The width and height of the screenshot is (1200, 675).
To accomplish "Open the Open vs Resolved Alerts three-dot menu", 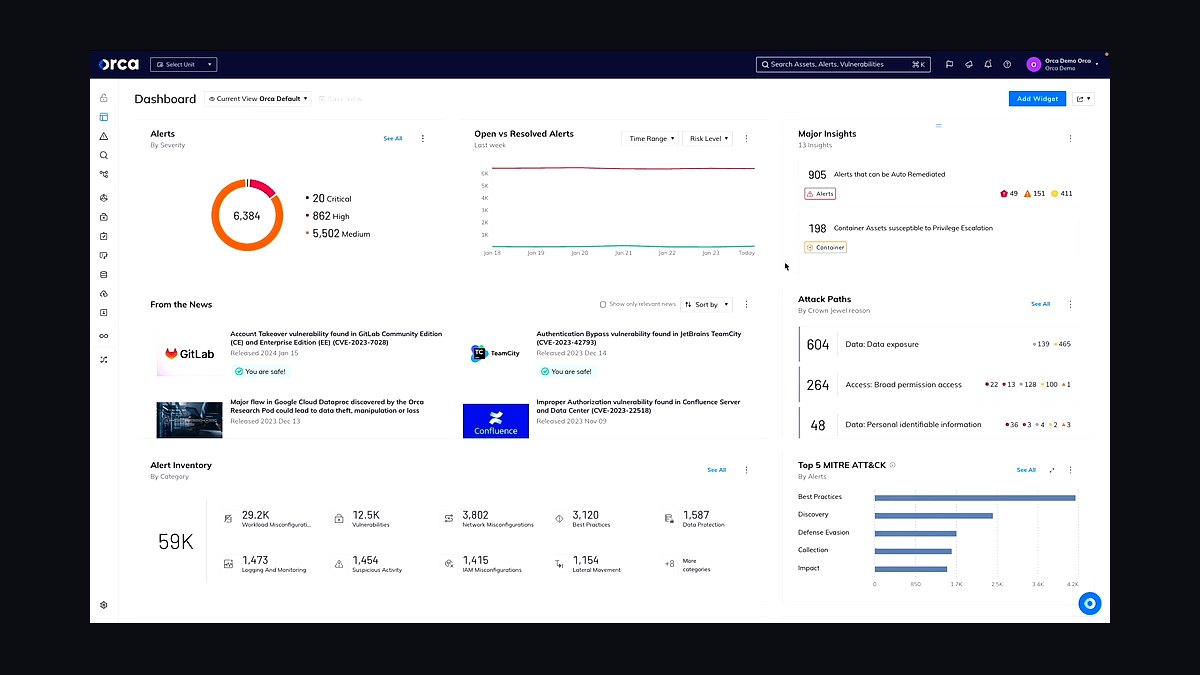I will pyautogui.click(x=746, y=139).
